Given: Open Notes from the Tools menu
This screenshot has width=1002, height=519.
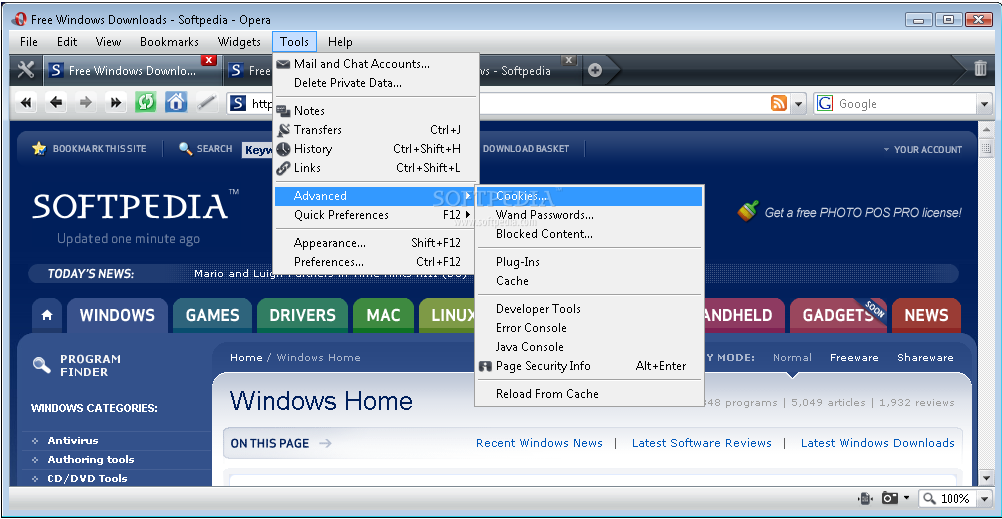Looking at the screenshot, I should 375,111.
